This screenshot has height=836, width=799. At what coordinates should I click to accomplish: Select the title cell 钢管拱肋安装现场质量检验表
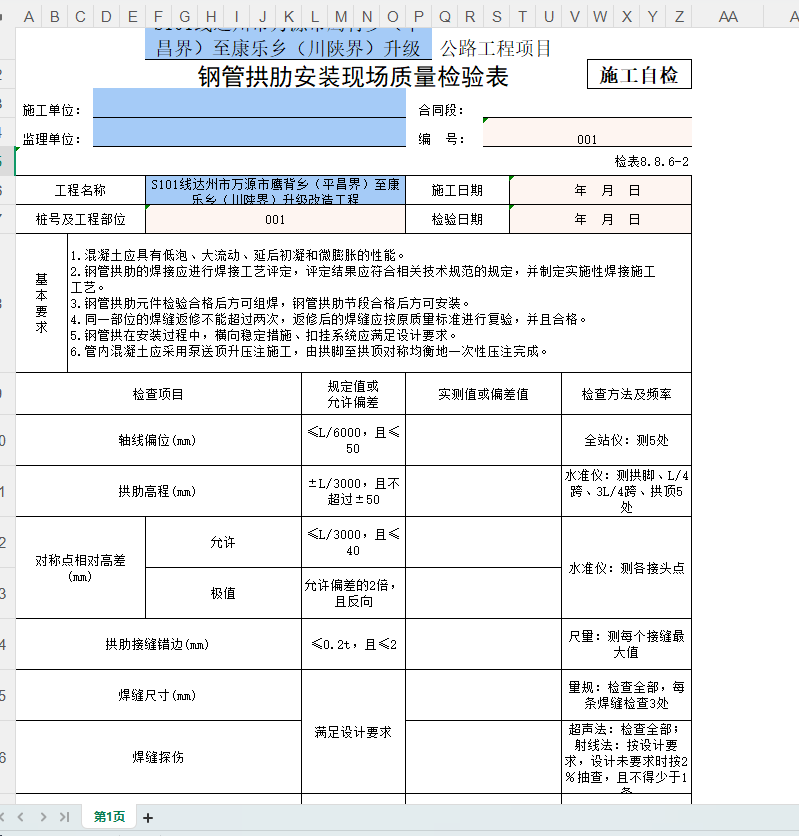352,76
